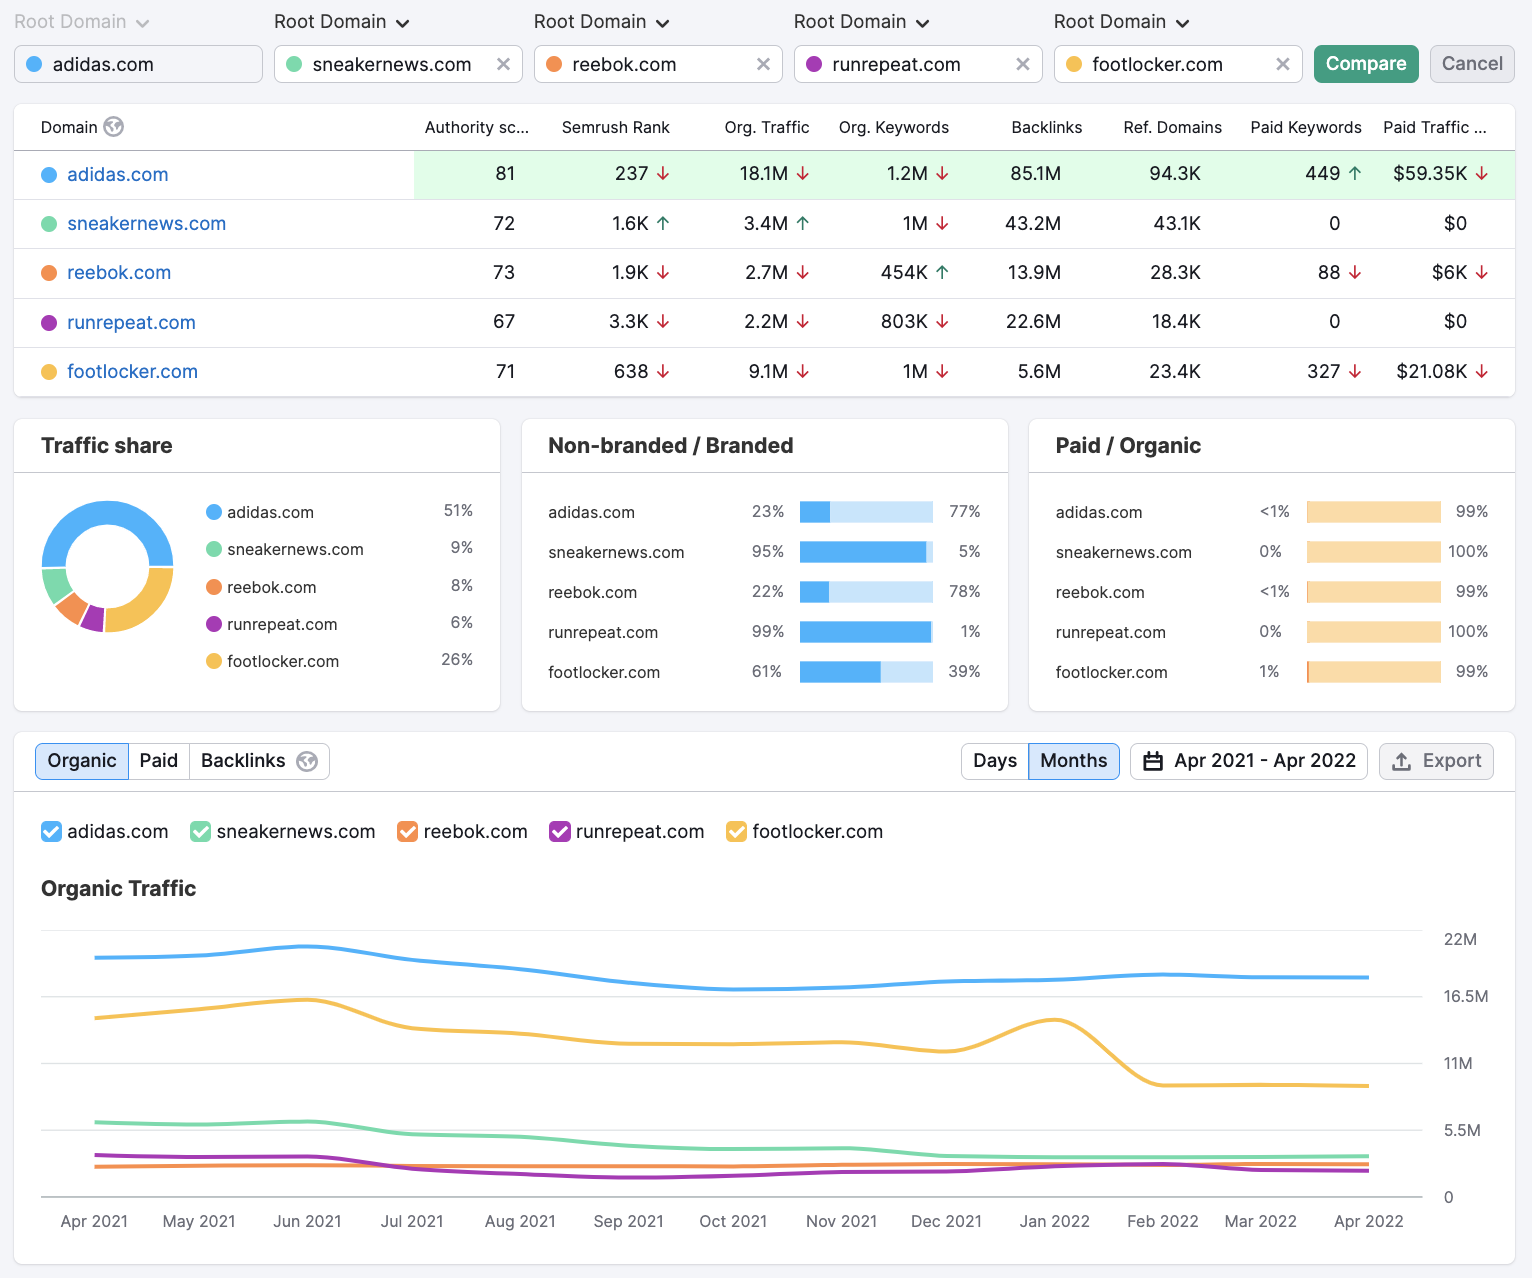This screenshot has height=1278, width=1532.
Task: Remove runrepeat.com using its X icon
Action: [x=1023, y=64]
